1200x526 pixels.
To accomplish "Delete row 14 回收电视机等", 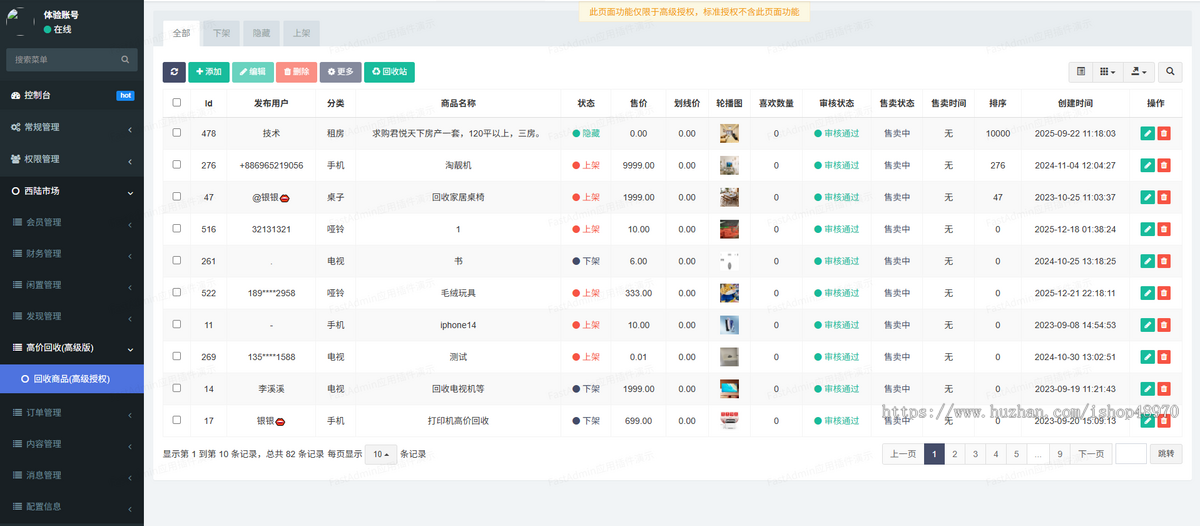I will (x=1164, y=389).
